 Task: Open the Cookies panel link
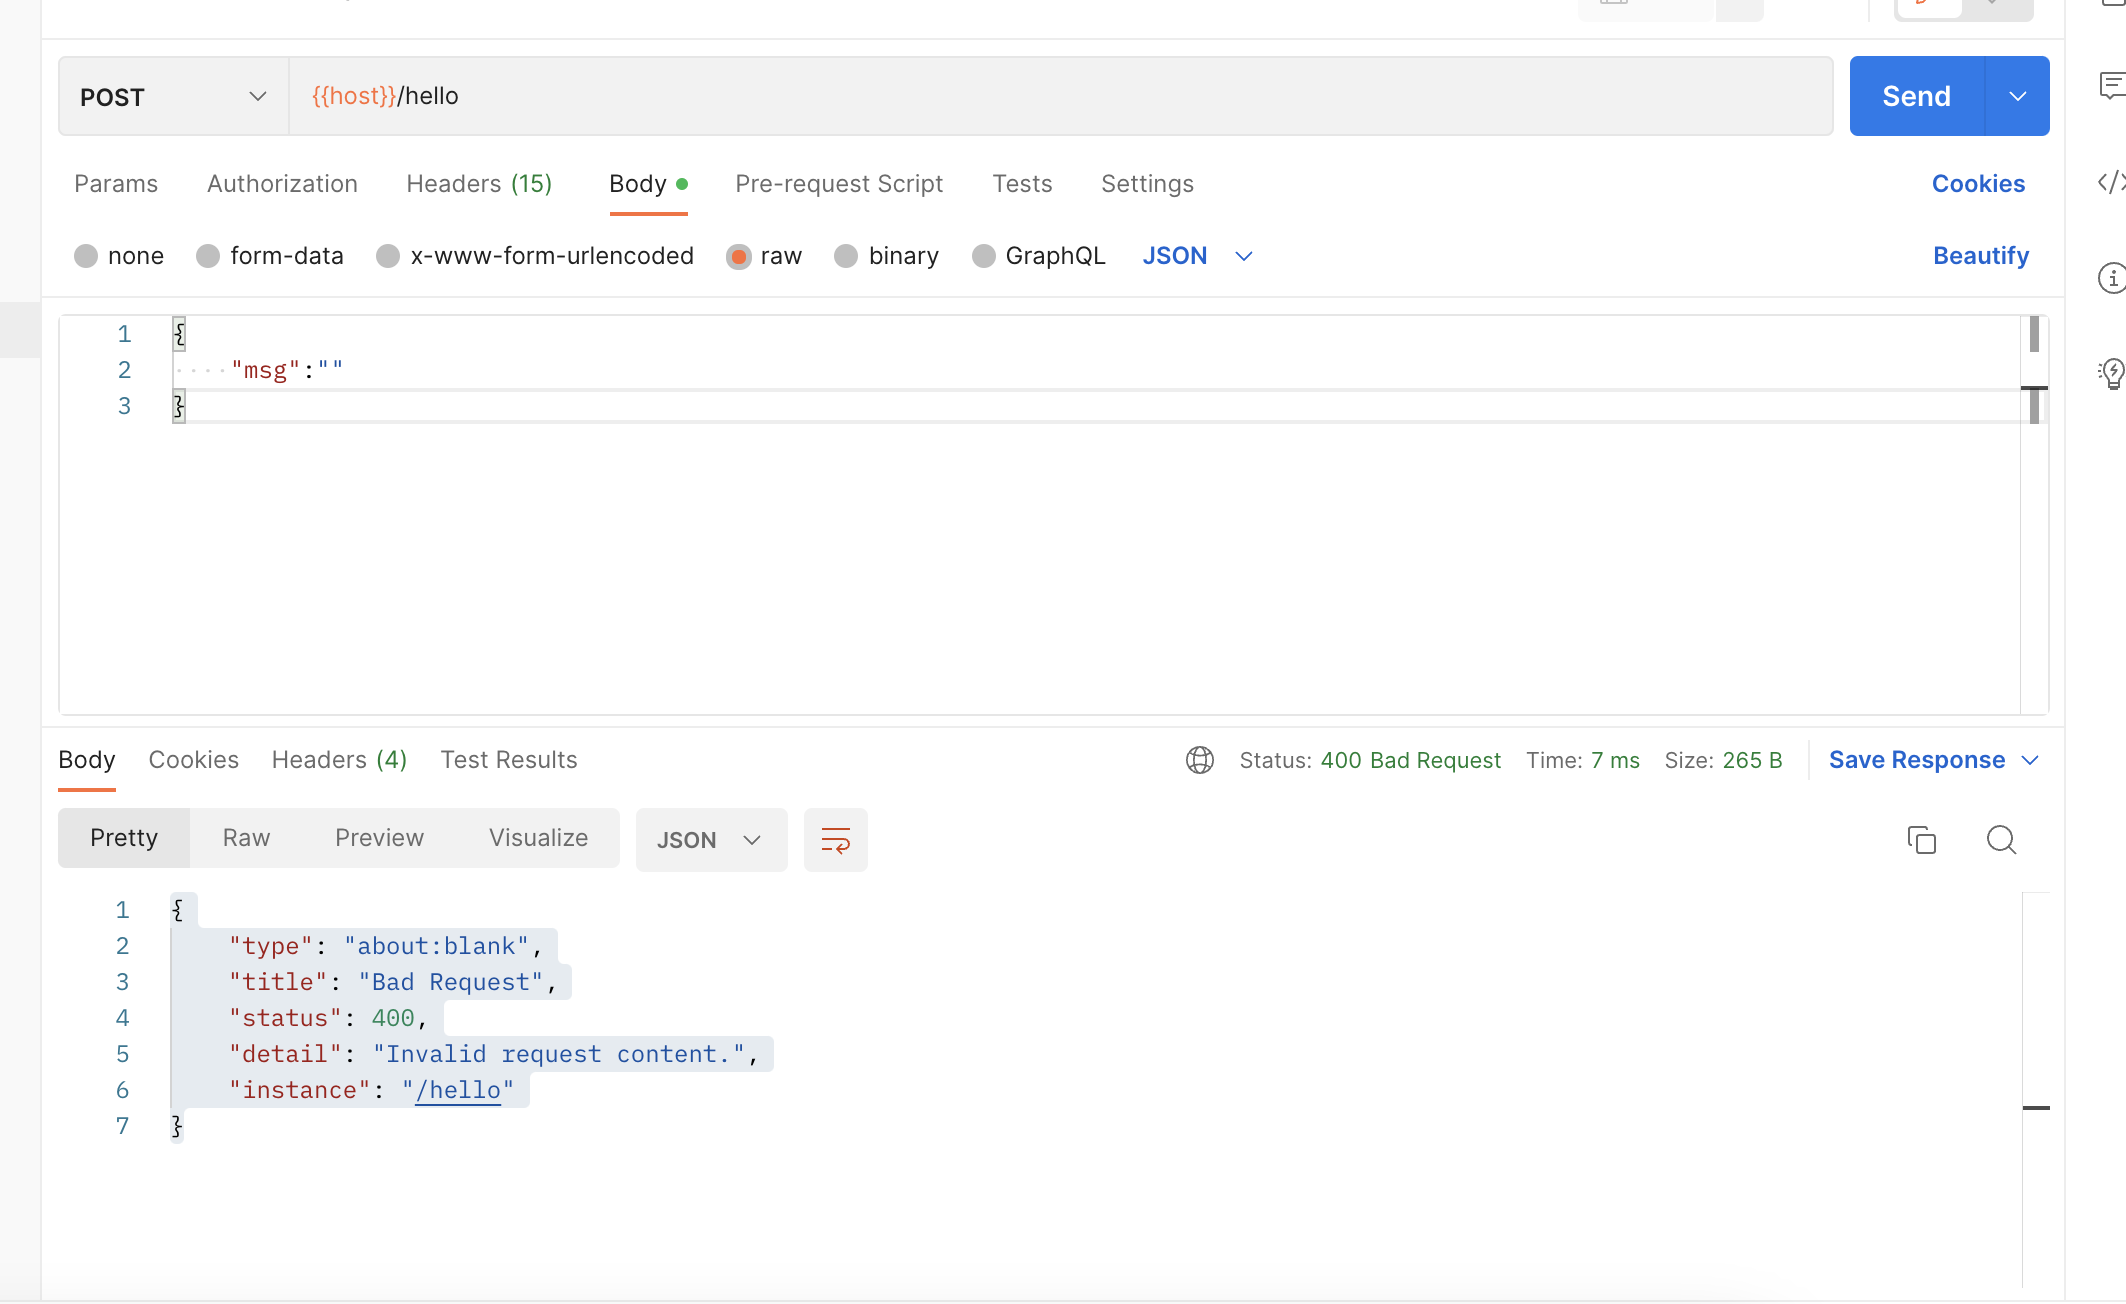(x=1977, y=184)
